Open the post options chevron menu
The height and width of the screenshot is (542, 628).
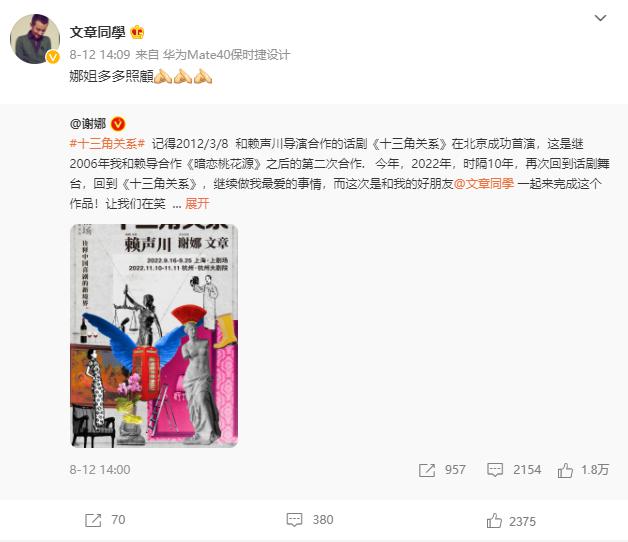coord(600,18)
